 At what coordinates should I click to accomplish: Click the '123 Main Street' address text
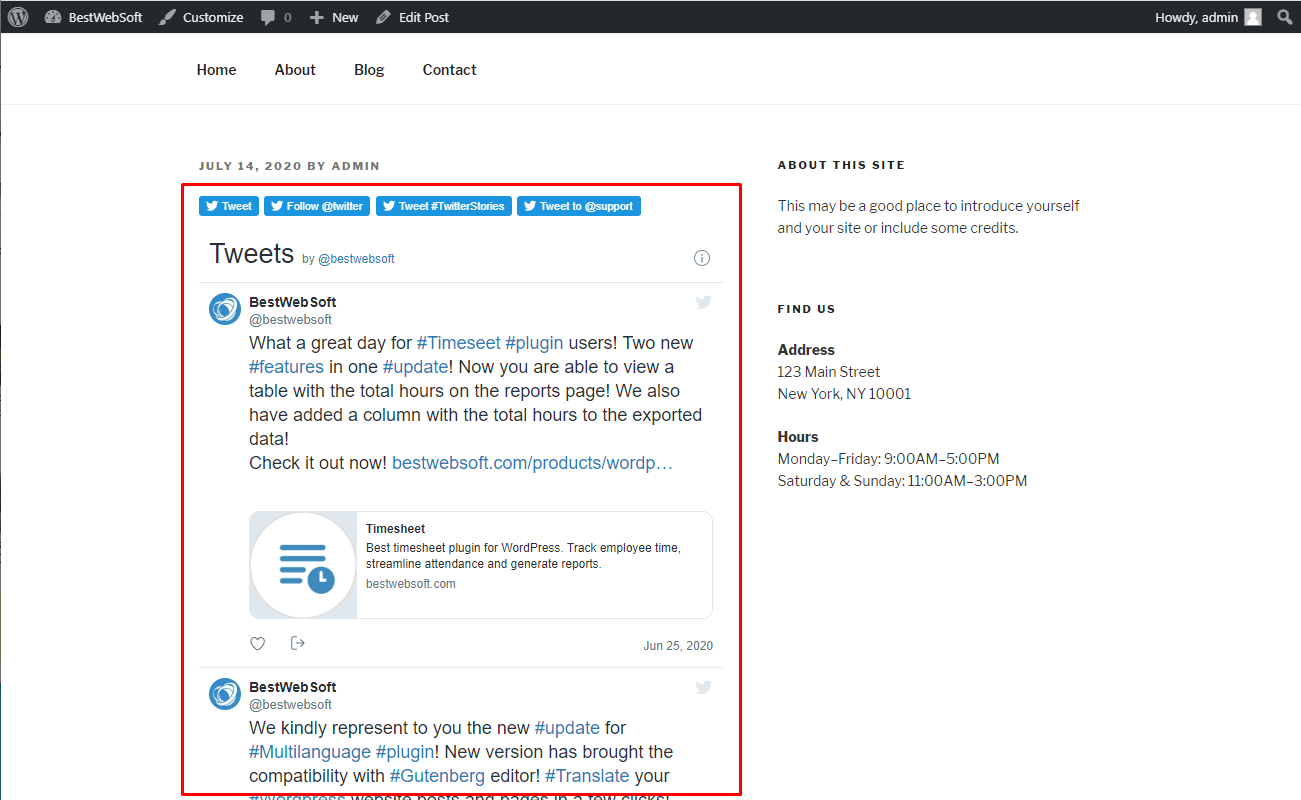click(829, 372)
